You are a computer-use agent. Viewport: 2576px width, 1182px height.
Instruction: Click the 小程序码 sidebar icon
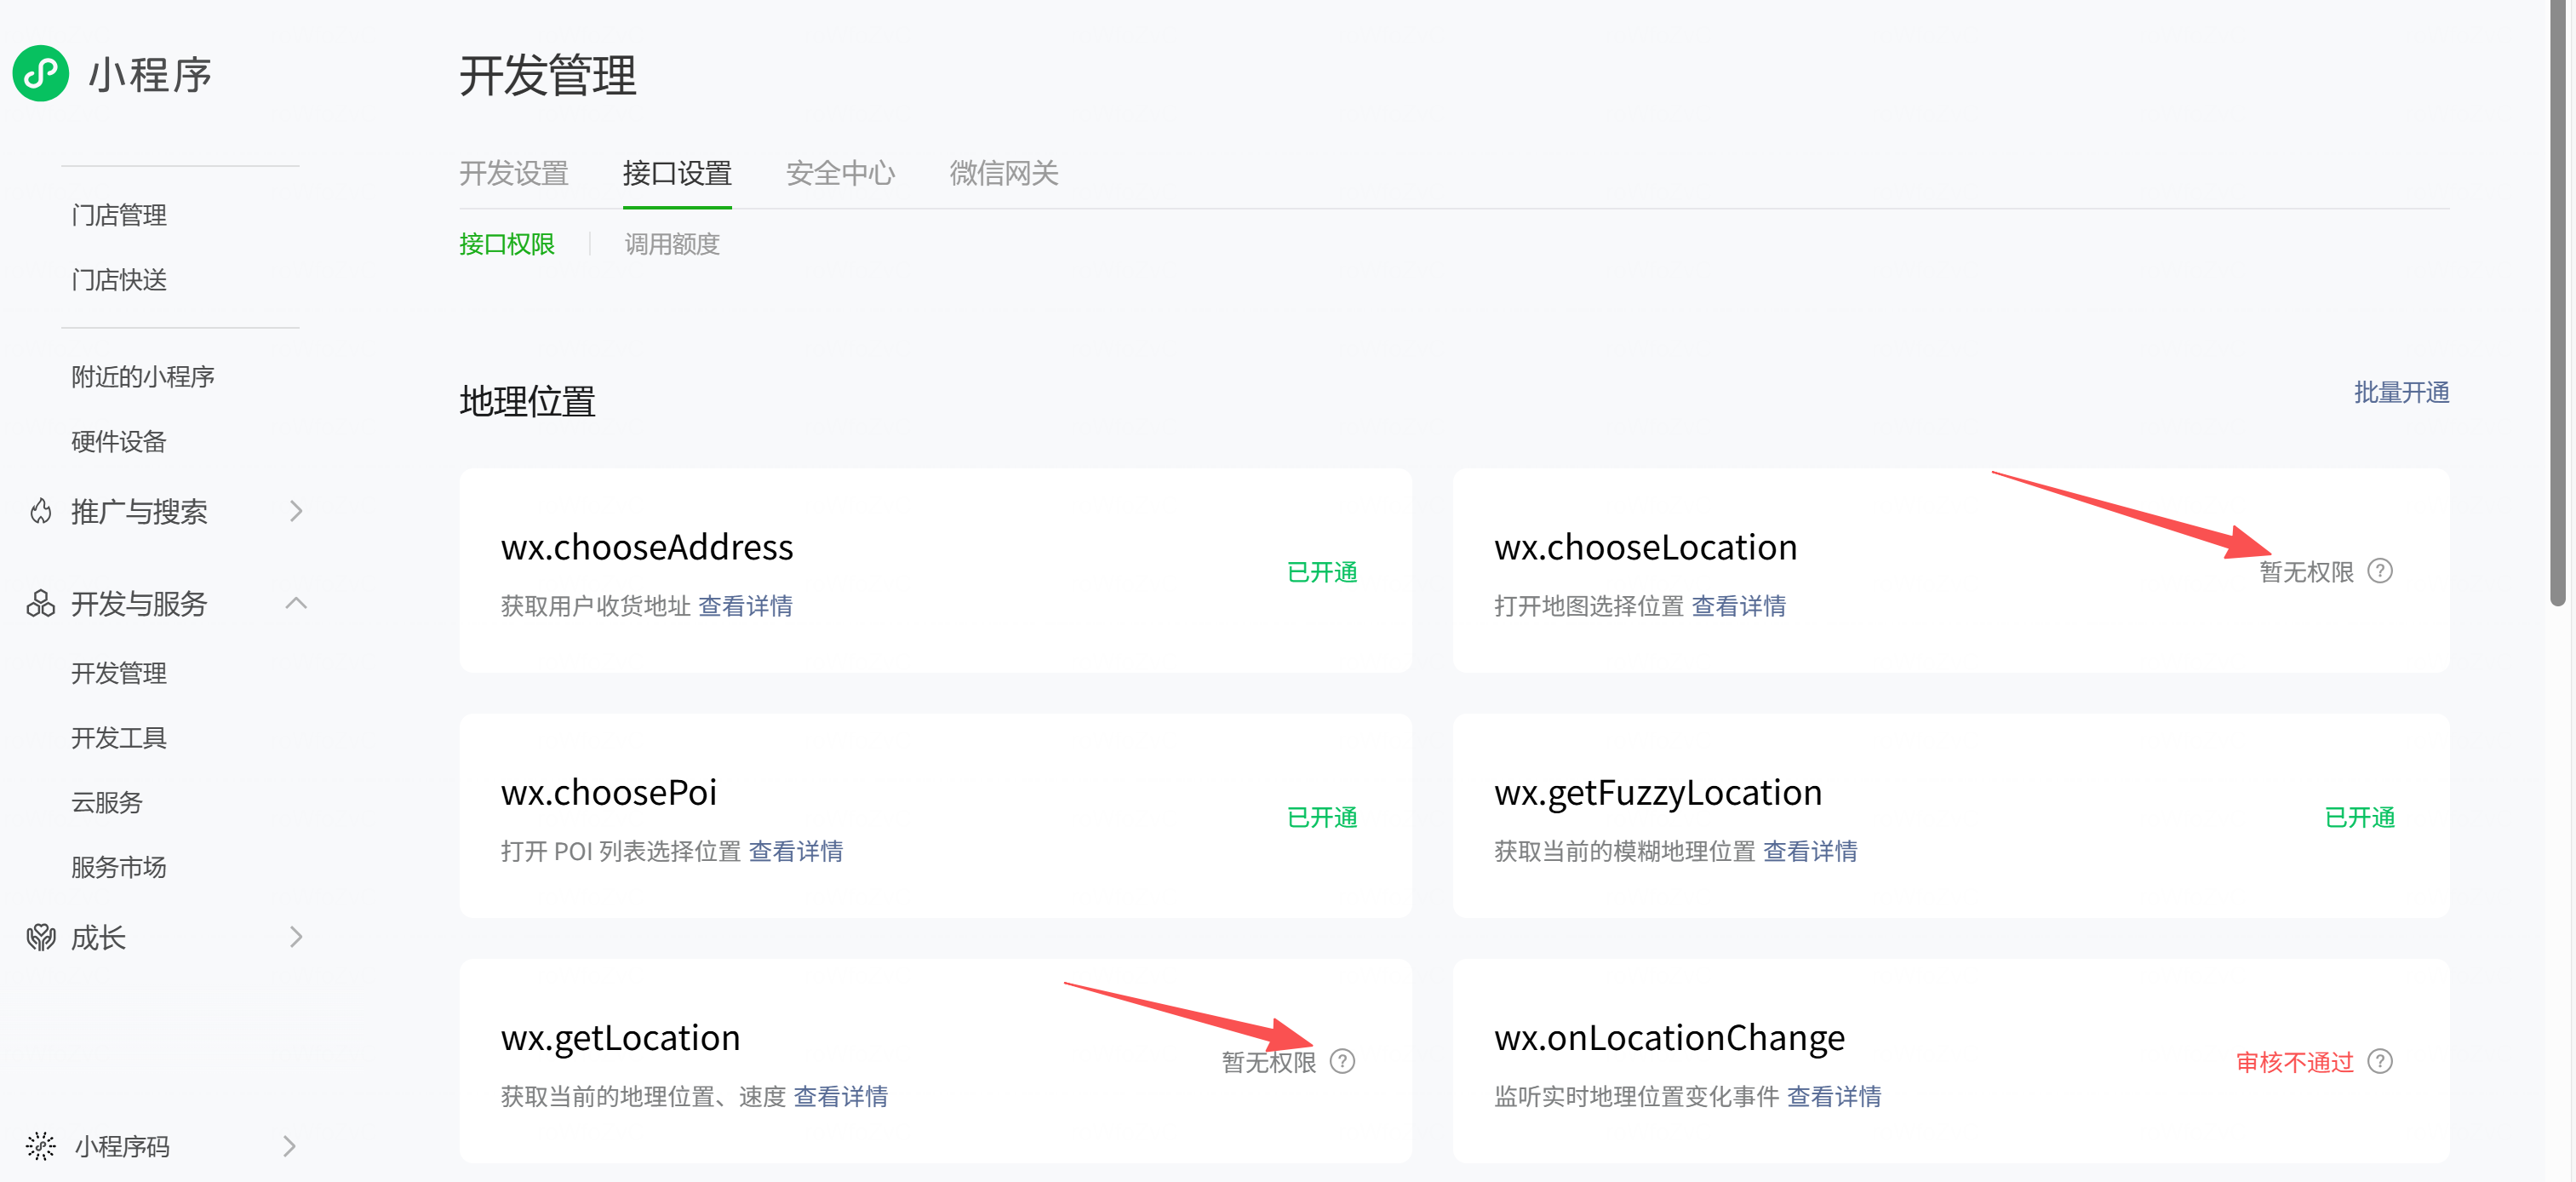(x=41, y=1146)
